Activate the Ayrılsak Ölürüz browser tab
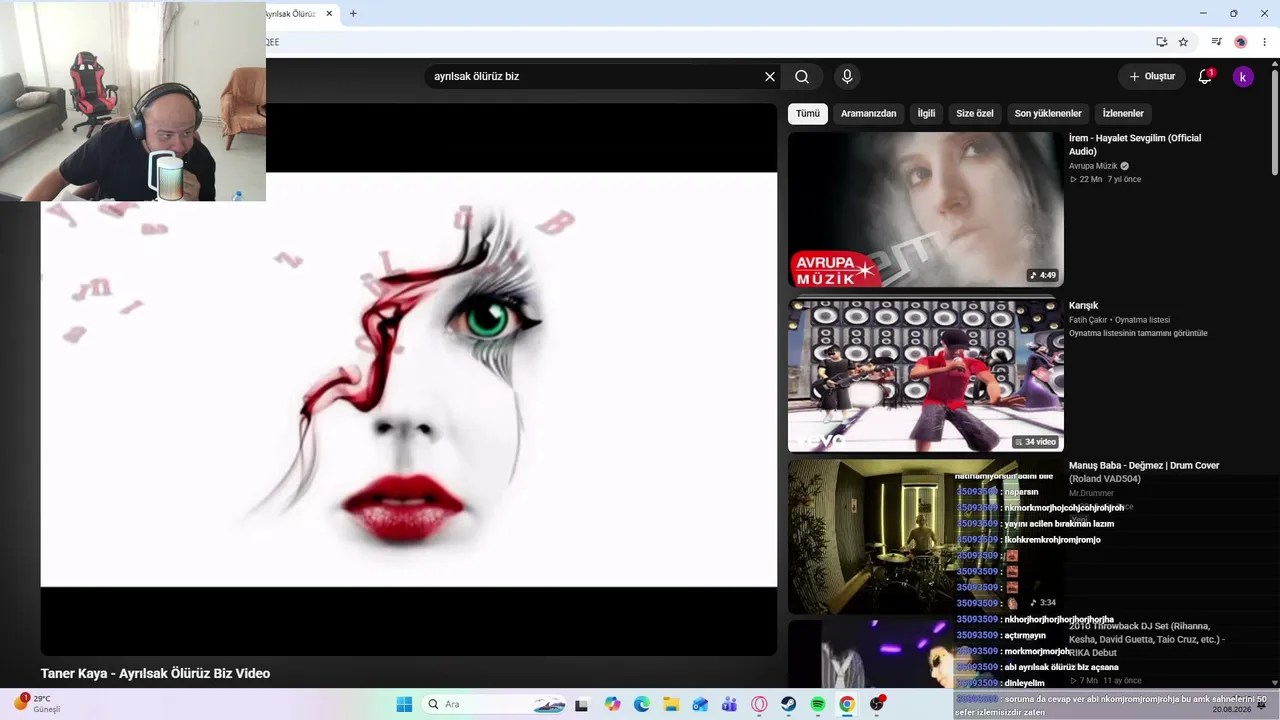 click(x=291, y=14)
